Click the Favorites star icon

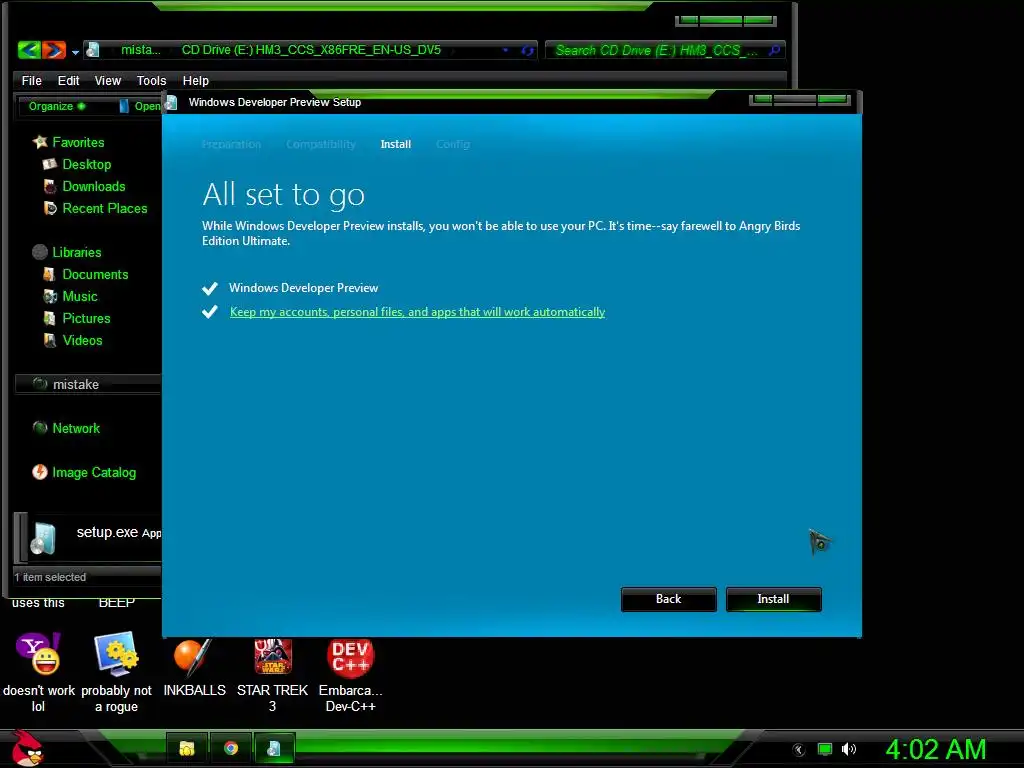pyautogui.click(x=40, y=142)
